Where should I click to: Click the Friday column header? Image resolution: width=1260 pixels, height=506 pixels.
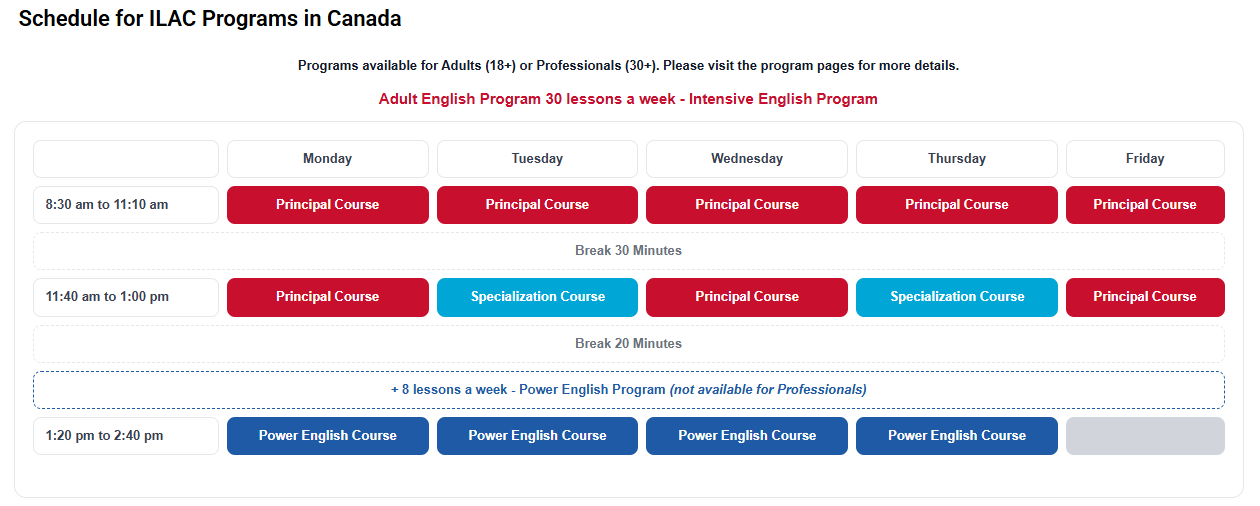(1145, 159)
